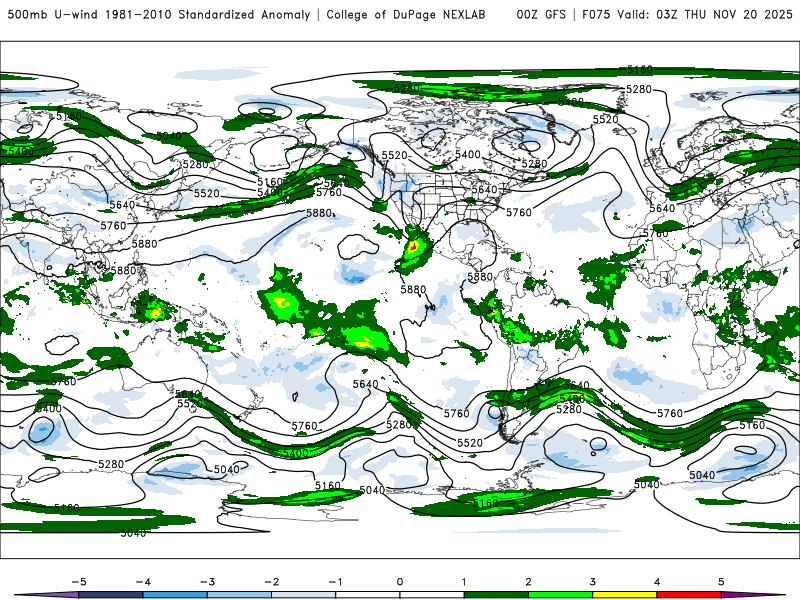
Task: Click the '3' colorbar tick label
Action: tap(593, 582)
